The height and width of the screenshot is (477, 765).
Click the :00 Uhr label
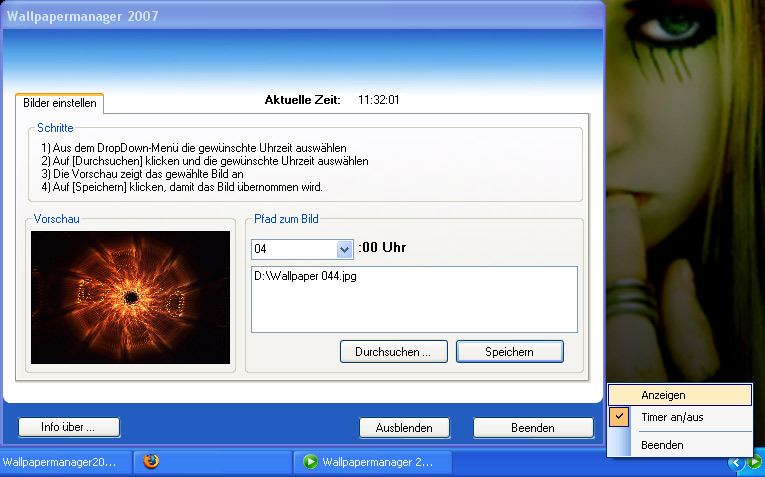[382, 247]
